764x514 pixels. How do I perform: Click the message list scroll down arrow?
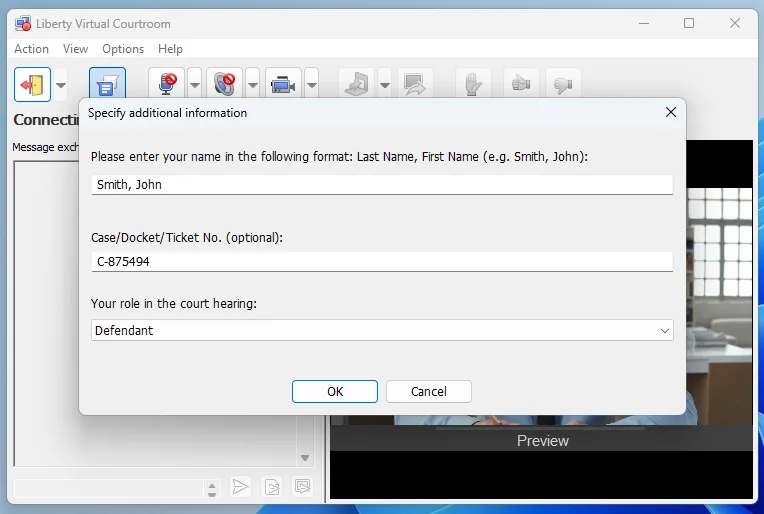coord(305,457)
